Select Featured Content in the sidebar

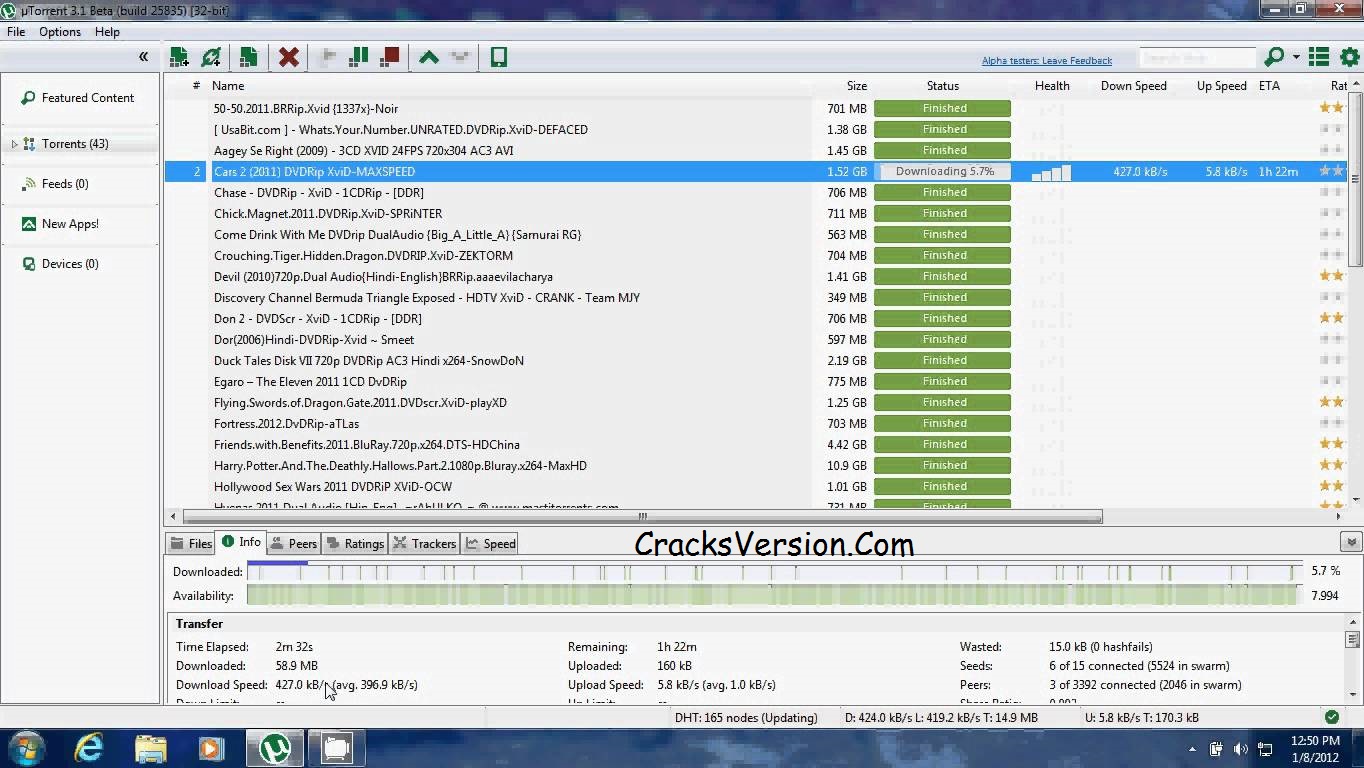coord(79,98)
